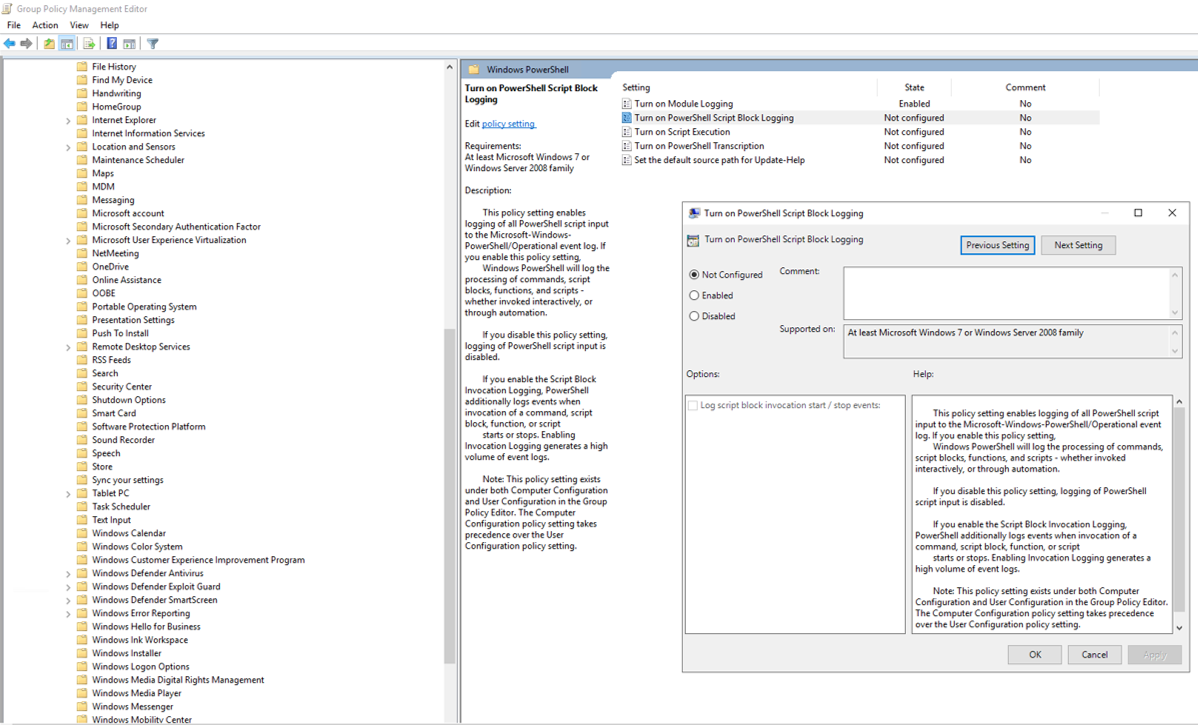This screenshot has width=1198, height=725.
Task: Select the Security Center tree item
Action: tap(122, 387)
